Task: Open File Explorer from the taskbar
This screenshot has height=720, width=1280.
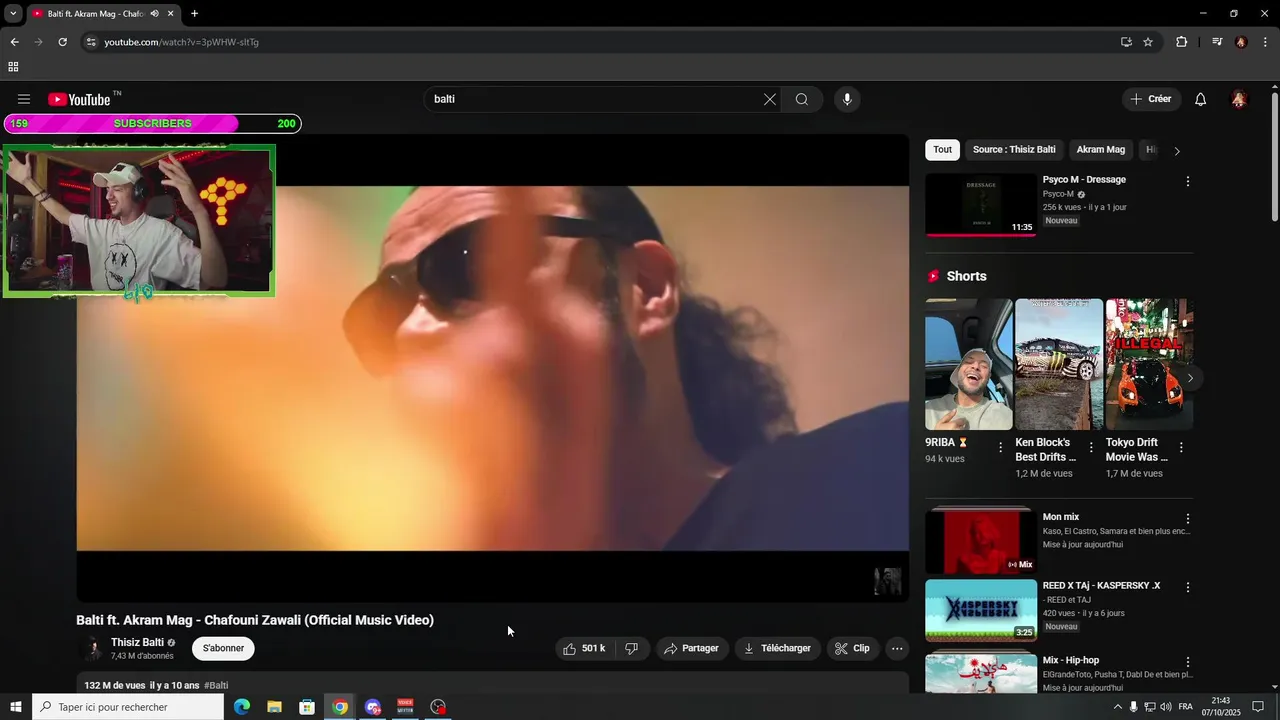Action: click(274, 707)
